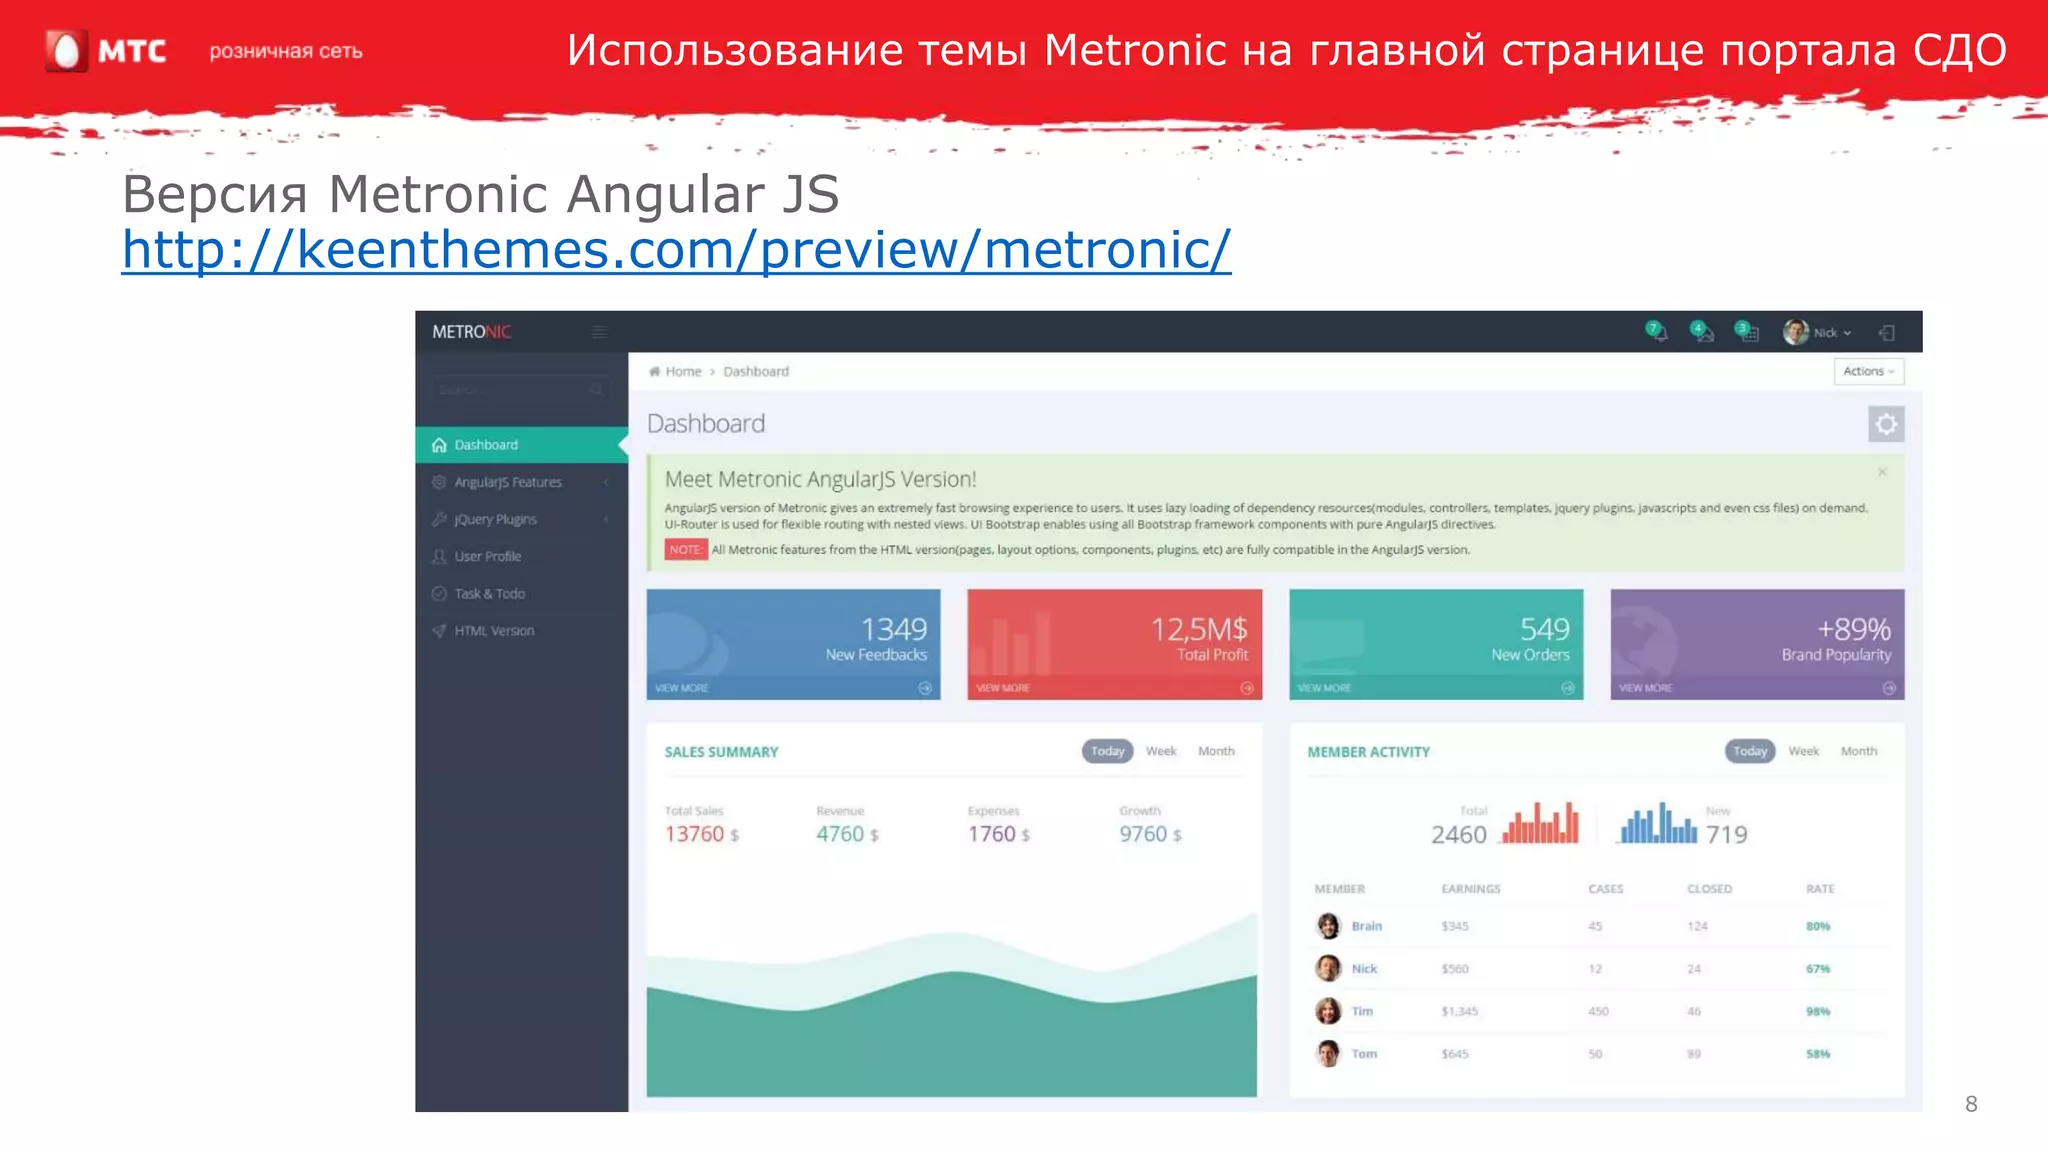
Task: Click VIEW MORE on New Feedbacks tile
Action: [x=682, y=688]
